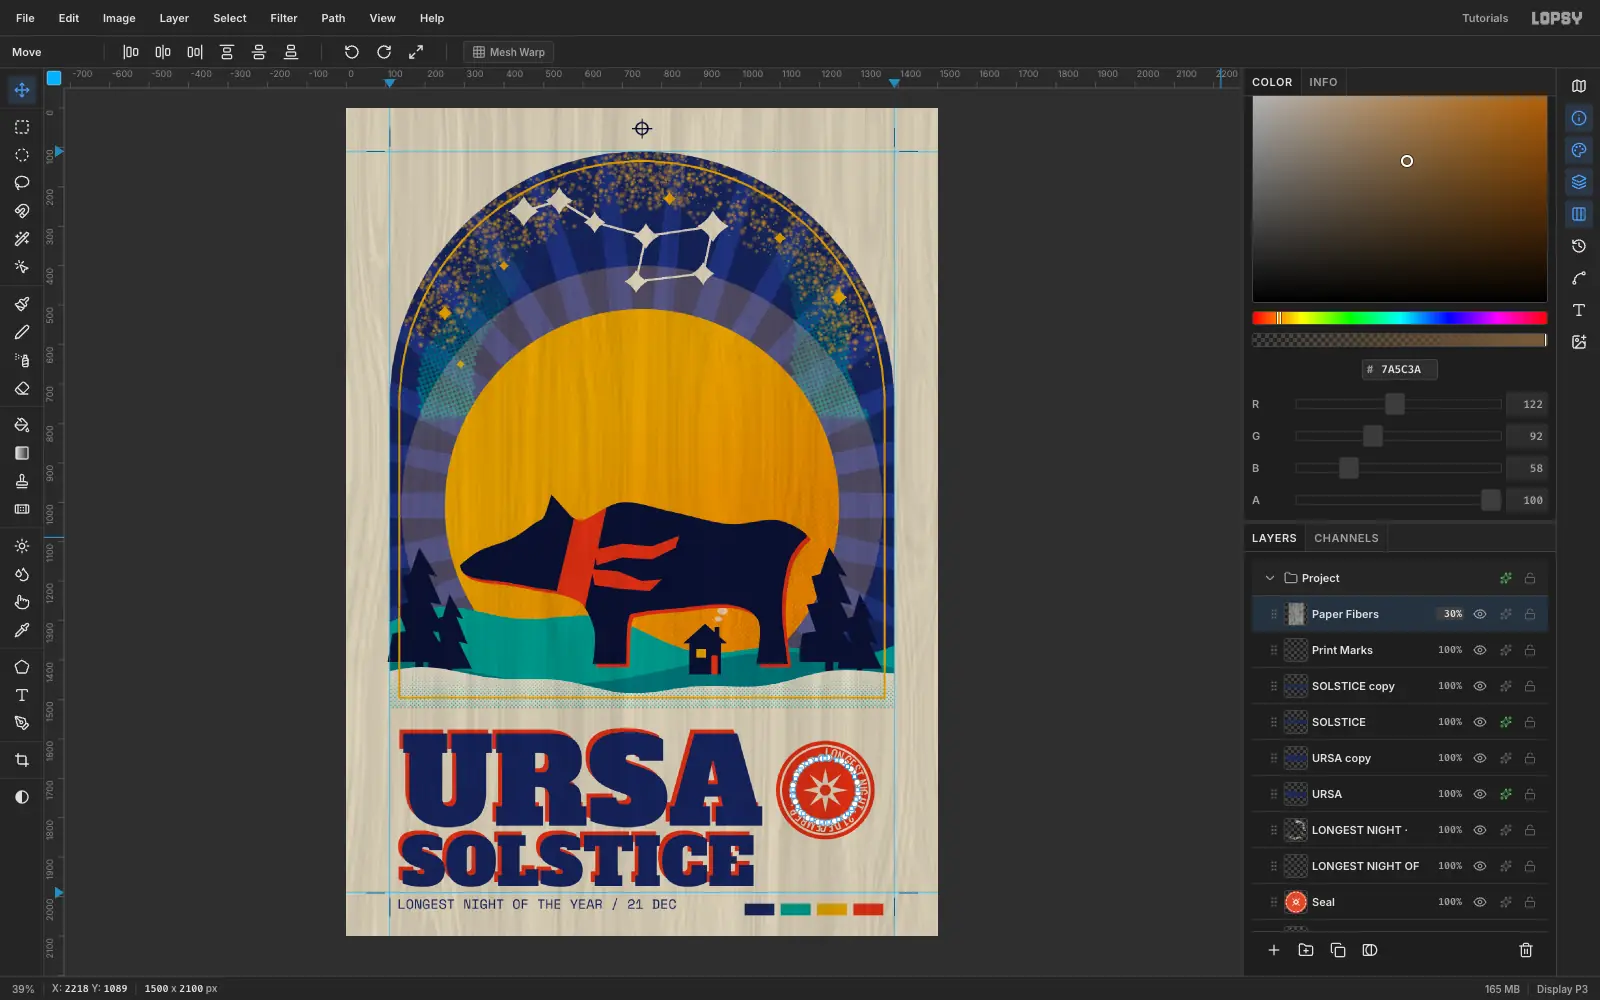Screen dimensions: 1600x1000
Task: Click the delete layer trash icon
Action: pyautogui.click(x=1526, y=950)
